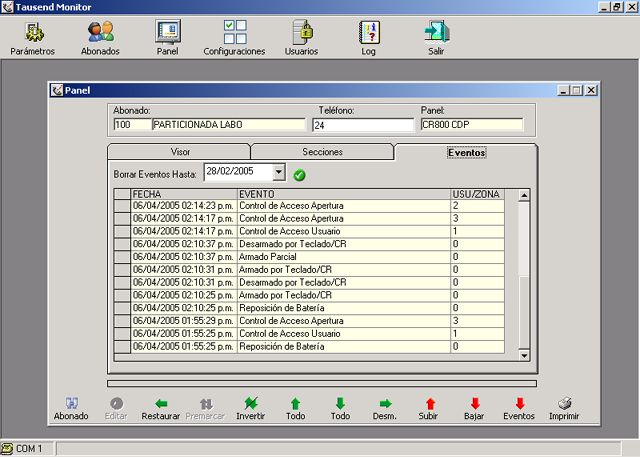Click the Armado Parcial event cell
640x457 pixels.
coord(344,257)
